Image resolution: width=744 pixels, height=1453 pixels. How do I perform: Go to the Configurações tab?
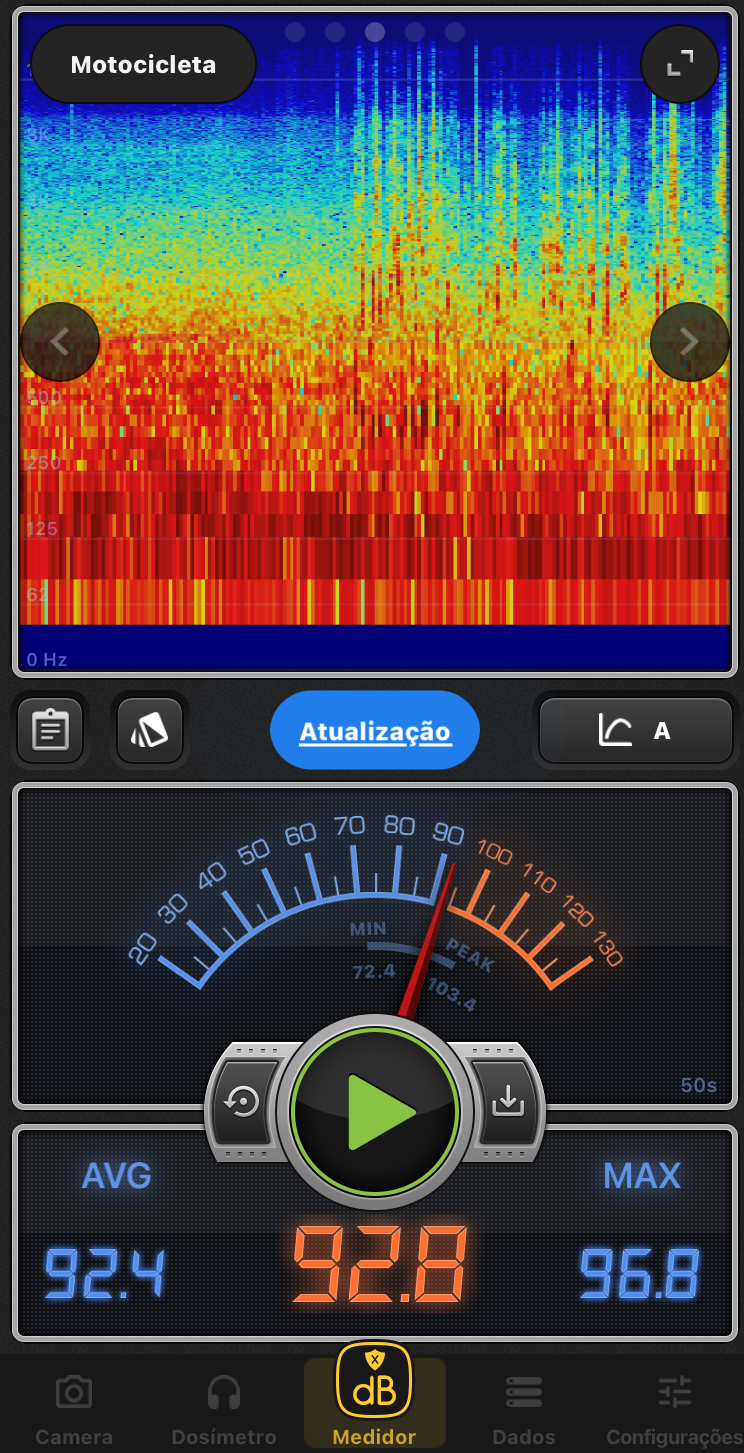coord(675,1410)
